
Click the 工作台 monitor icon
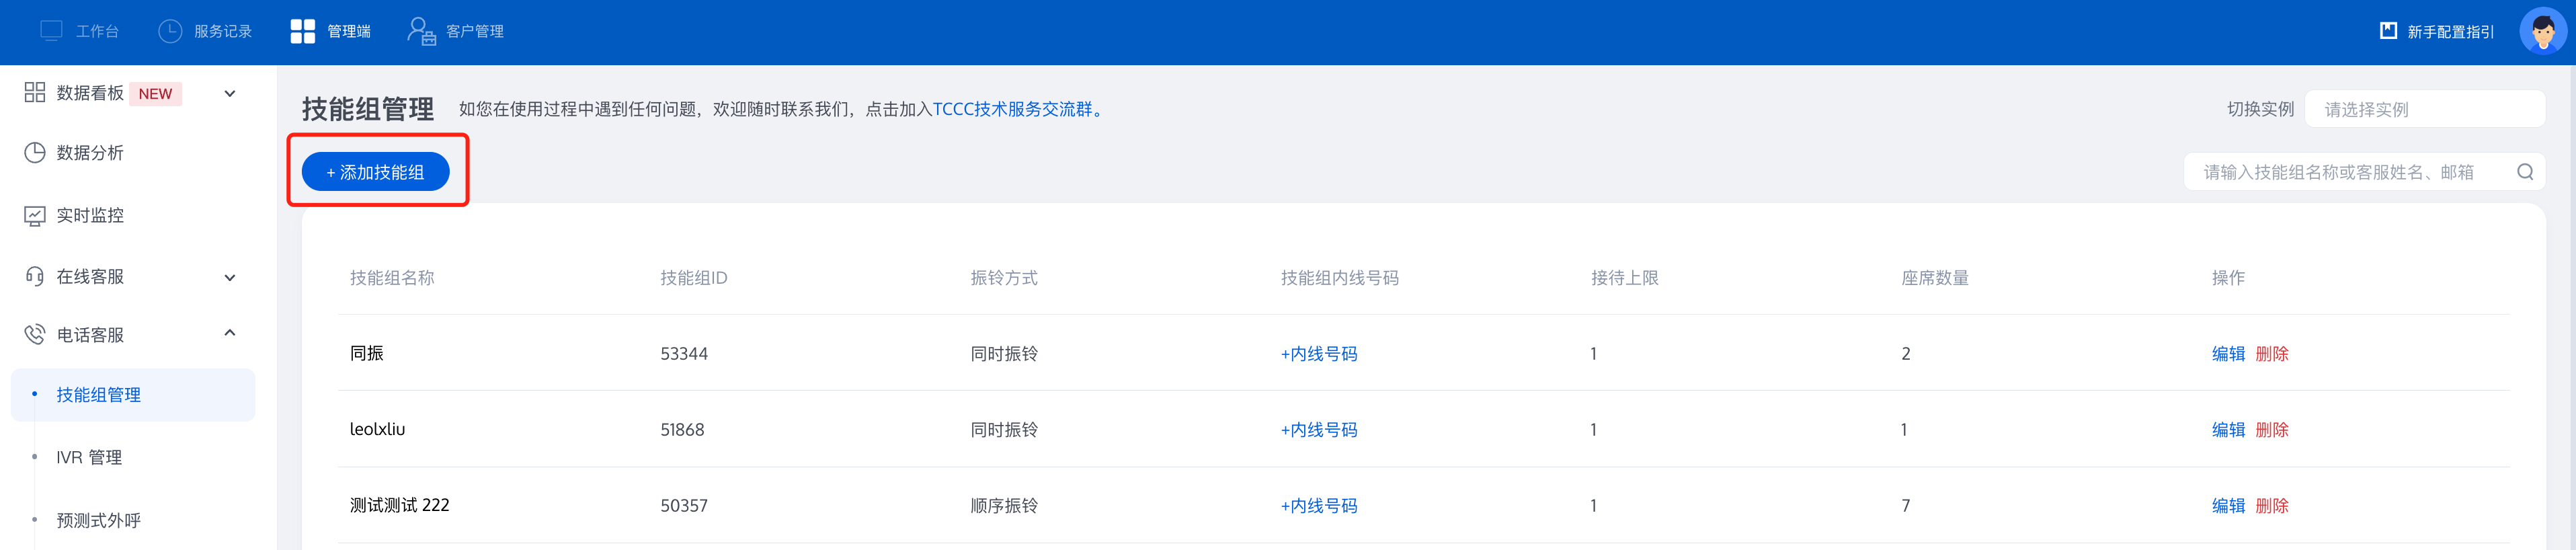pos(51,31)
